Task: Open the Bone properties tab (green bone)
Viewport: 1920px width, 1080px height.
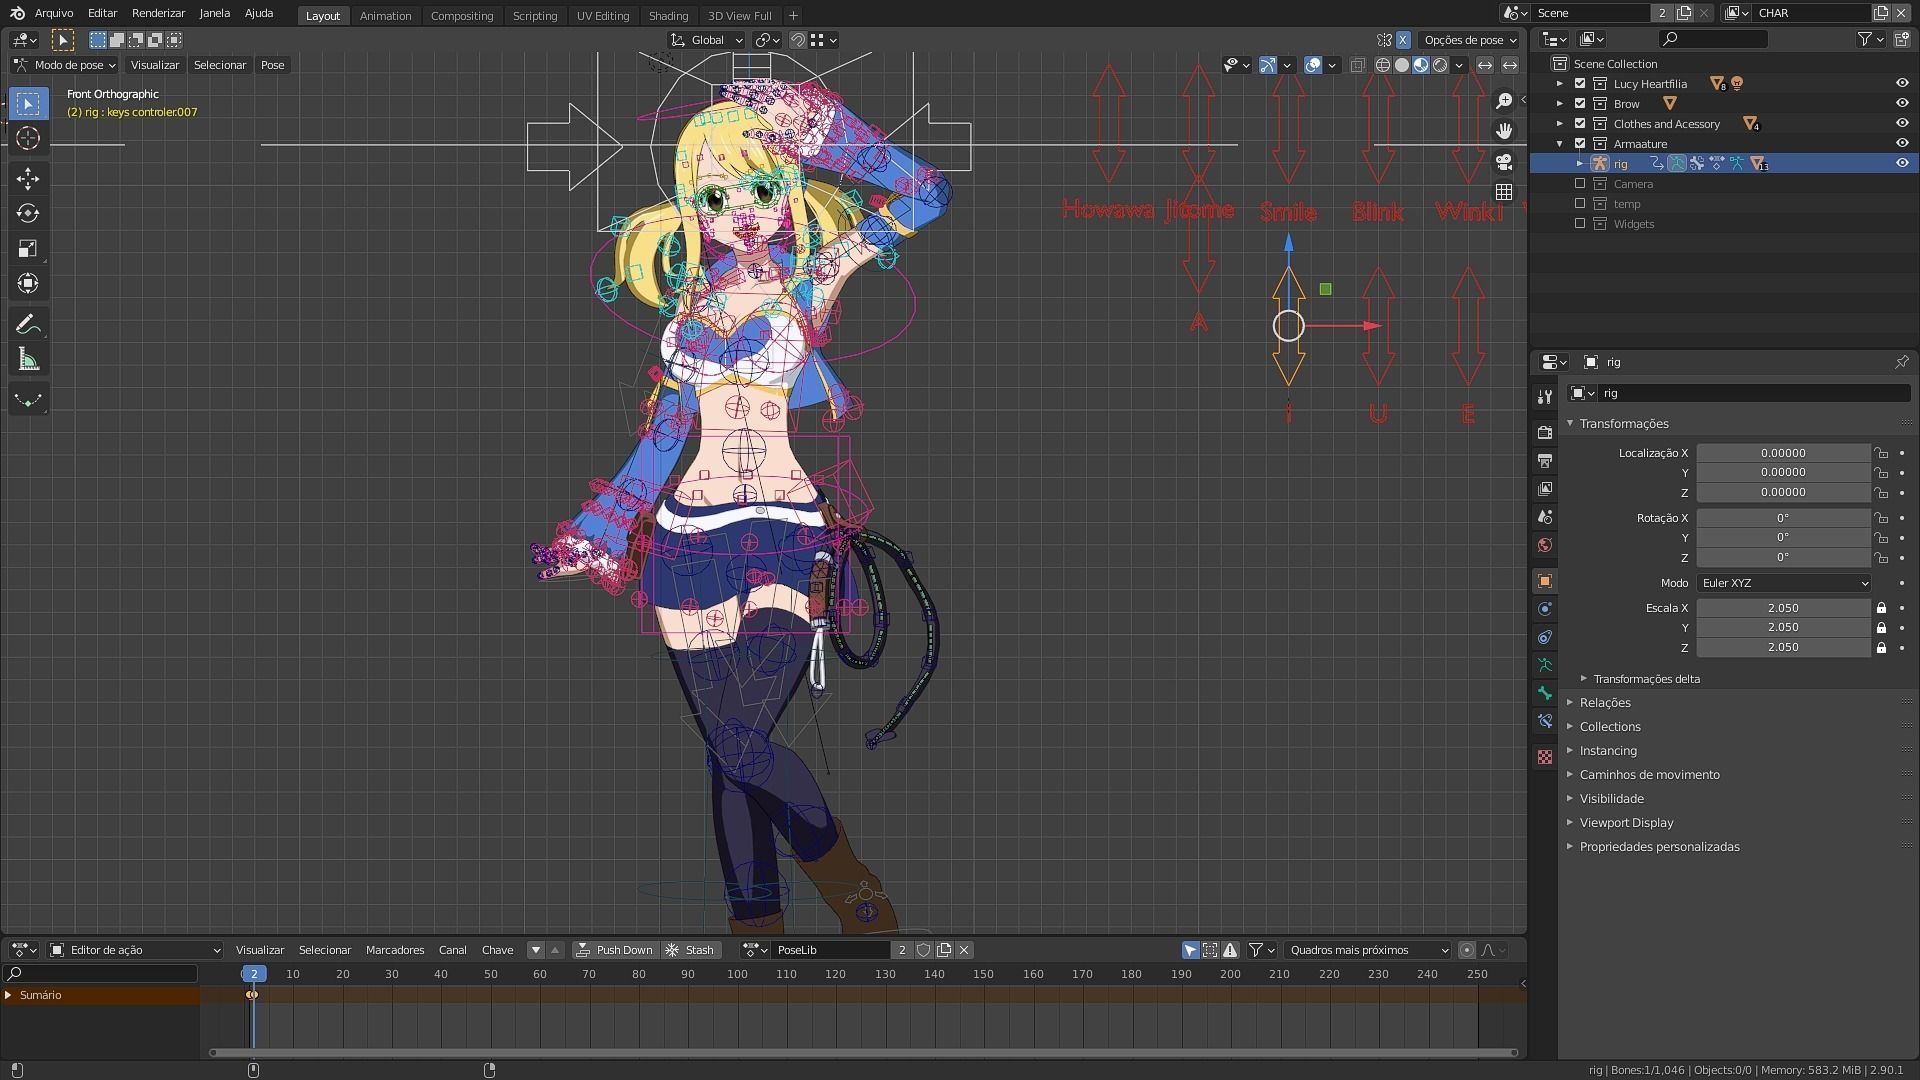Action: [x=1545, y=693]
